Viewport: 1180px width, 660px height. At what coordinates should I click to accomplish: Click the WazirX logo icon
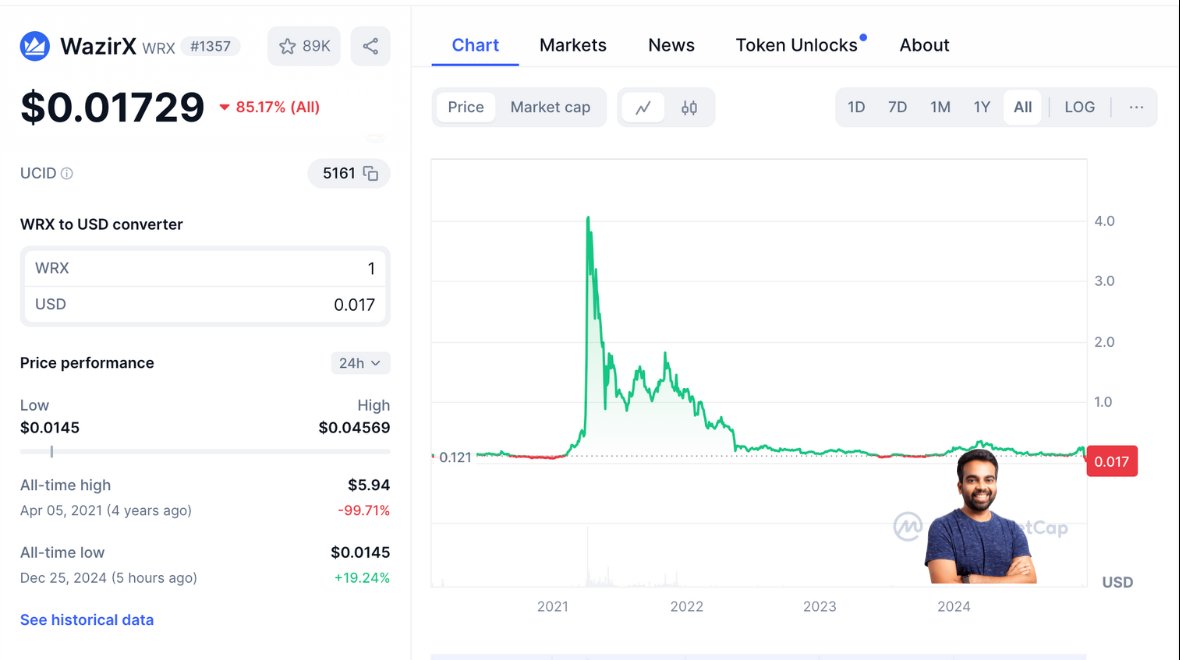35,46
